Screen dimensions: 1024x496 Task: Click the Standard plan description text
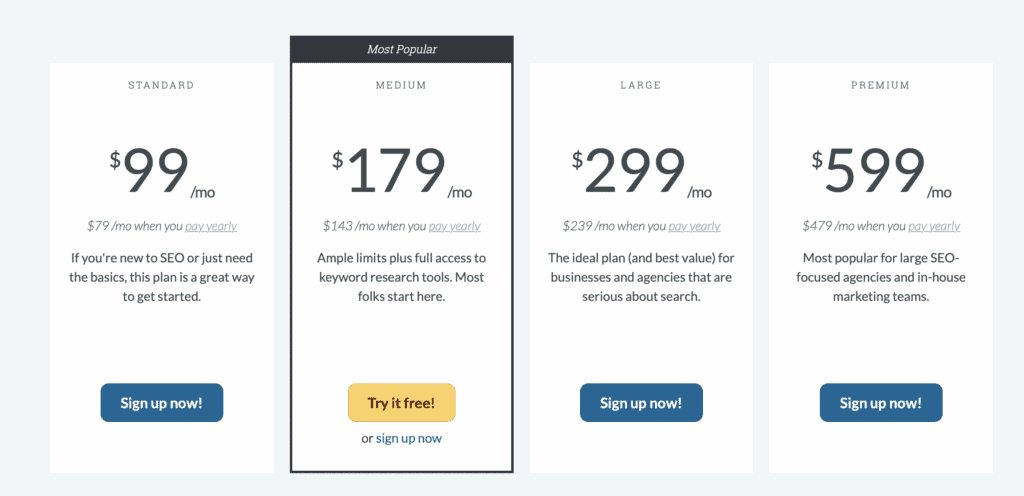point(161,277)
